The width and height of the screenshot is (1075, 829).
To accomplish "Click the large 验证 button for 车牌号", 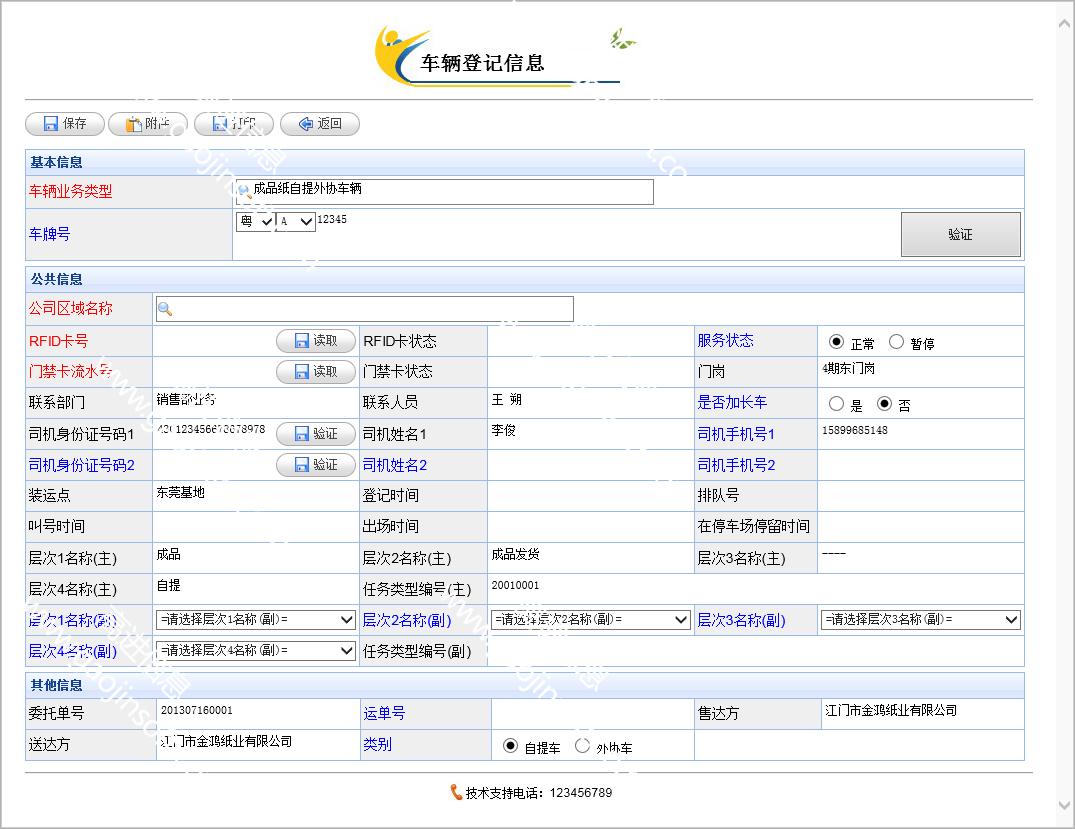I will click(960, 235).
